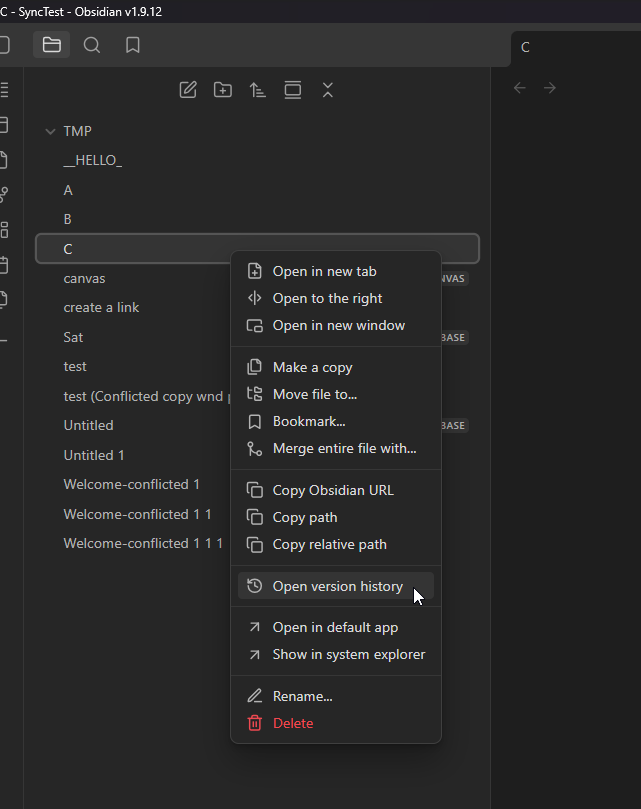Open the sort order options
This screenshot has width=641, height=809.
point(258,90)
